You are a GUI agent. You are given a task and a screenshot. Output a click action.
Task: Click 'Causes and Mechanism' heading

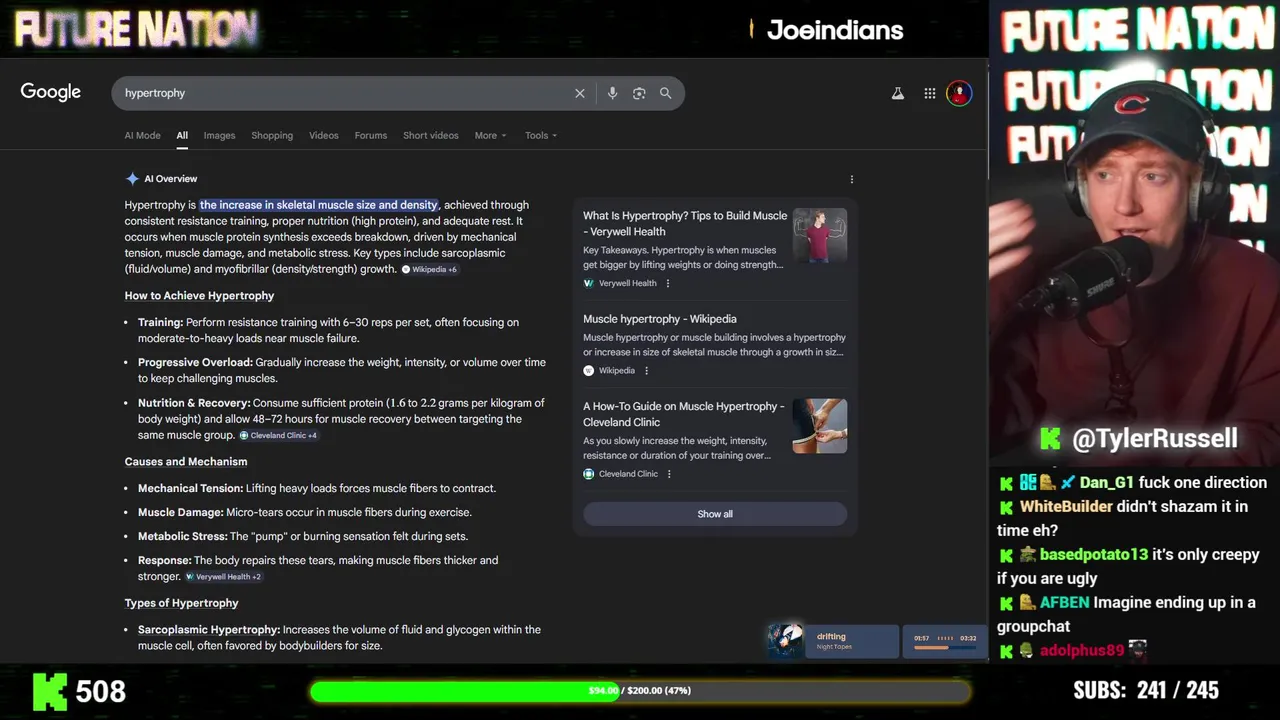click(x=186, y=462)
